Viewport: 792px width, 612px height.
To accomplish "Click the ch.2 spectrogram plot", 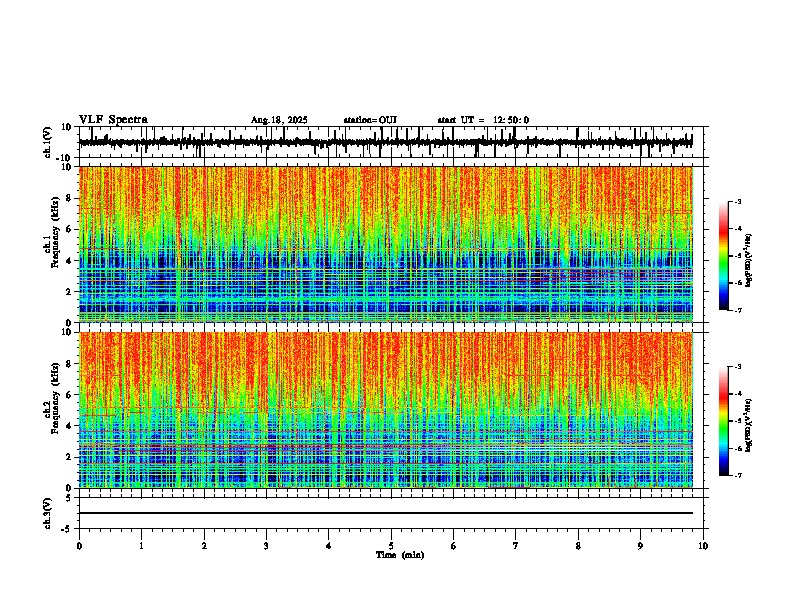I will pos(386,410).
